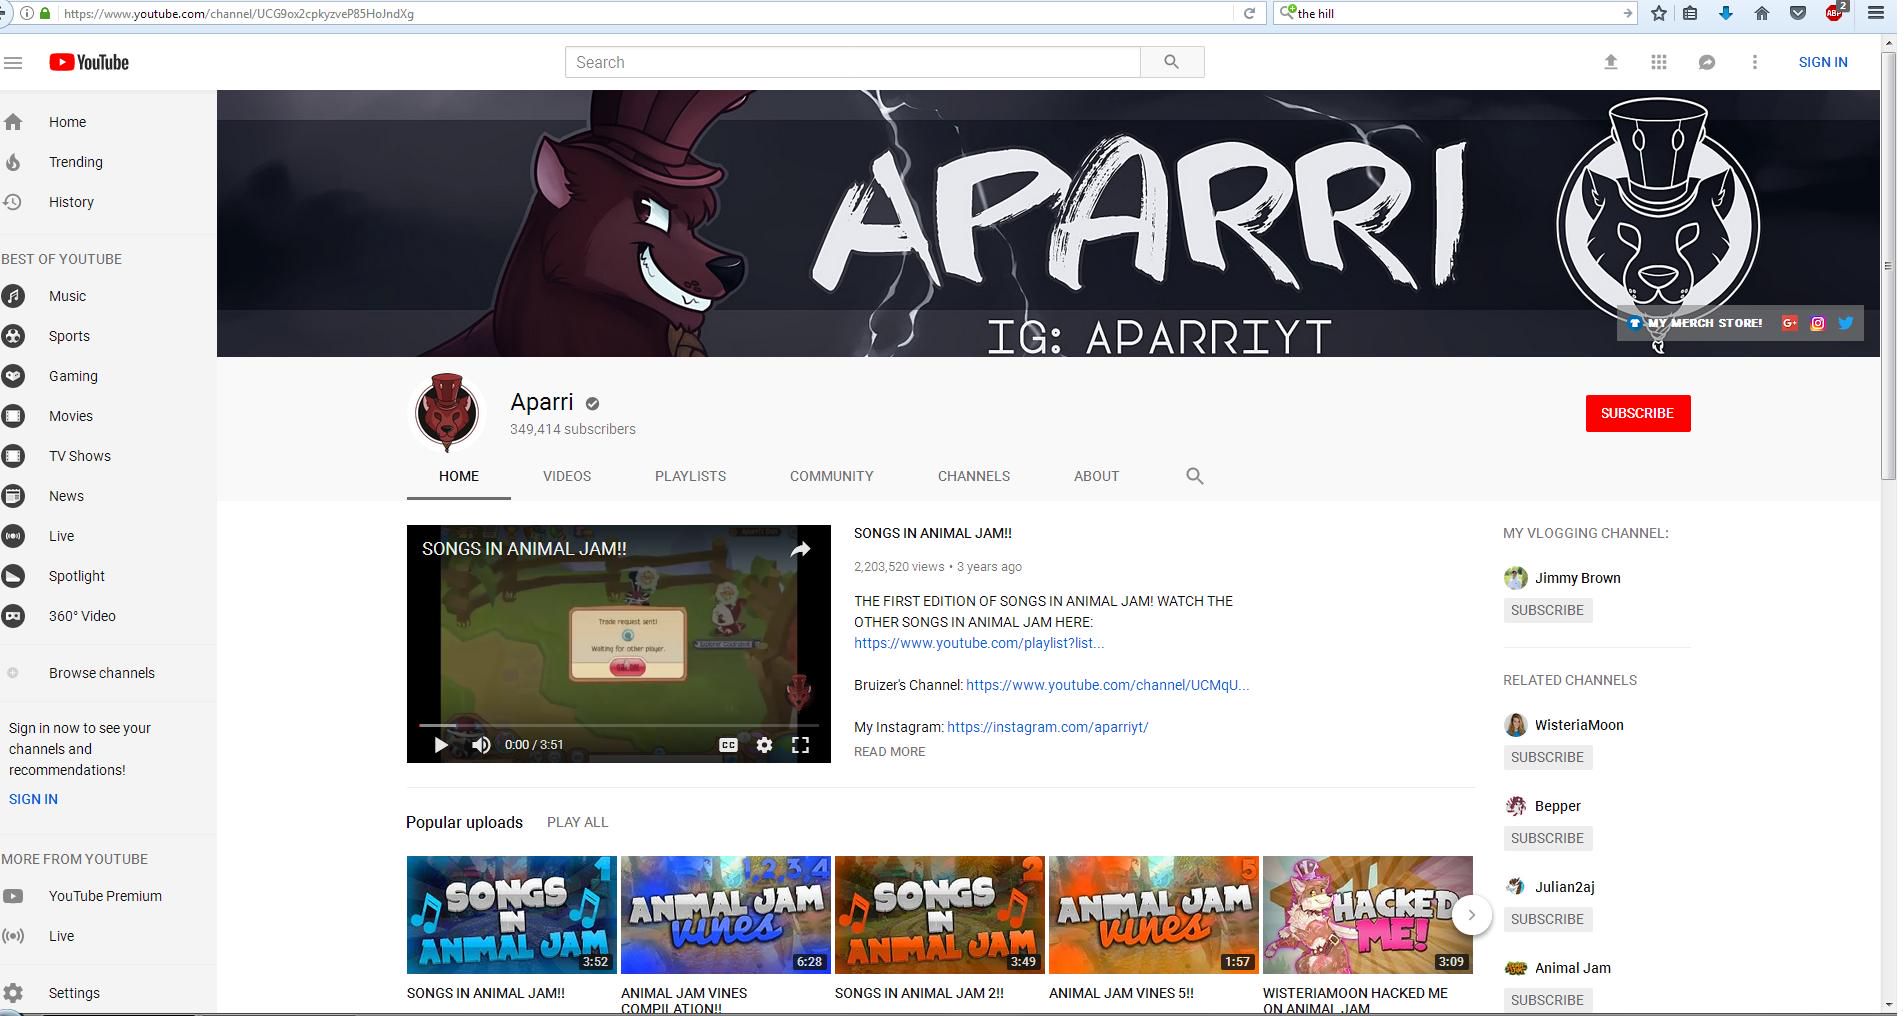Screen dimensions: 1904x1016
Task: Click the Home icon in sidebar
Action: click(x=13, y=122)
